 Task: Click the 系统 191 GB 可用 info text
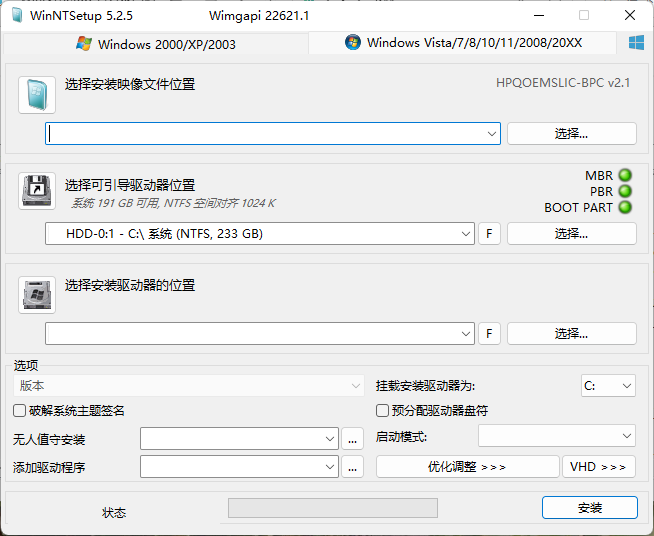173,203
